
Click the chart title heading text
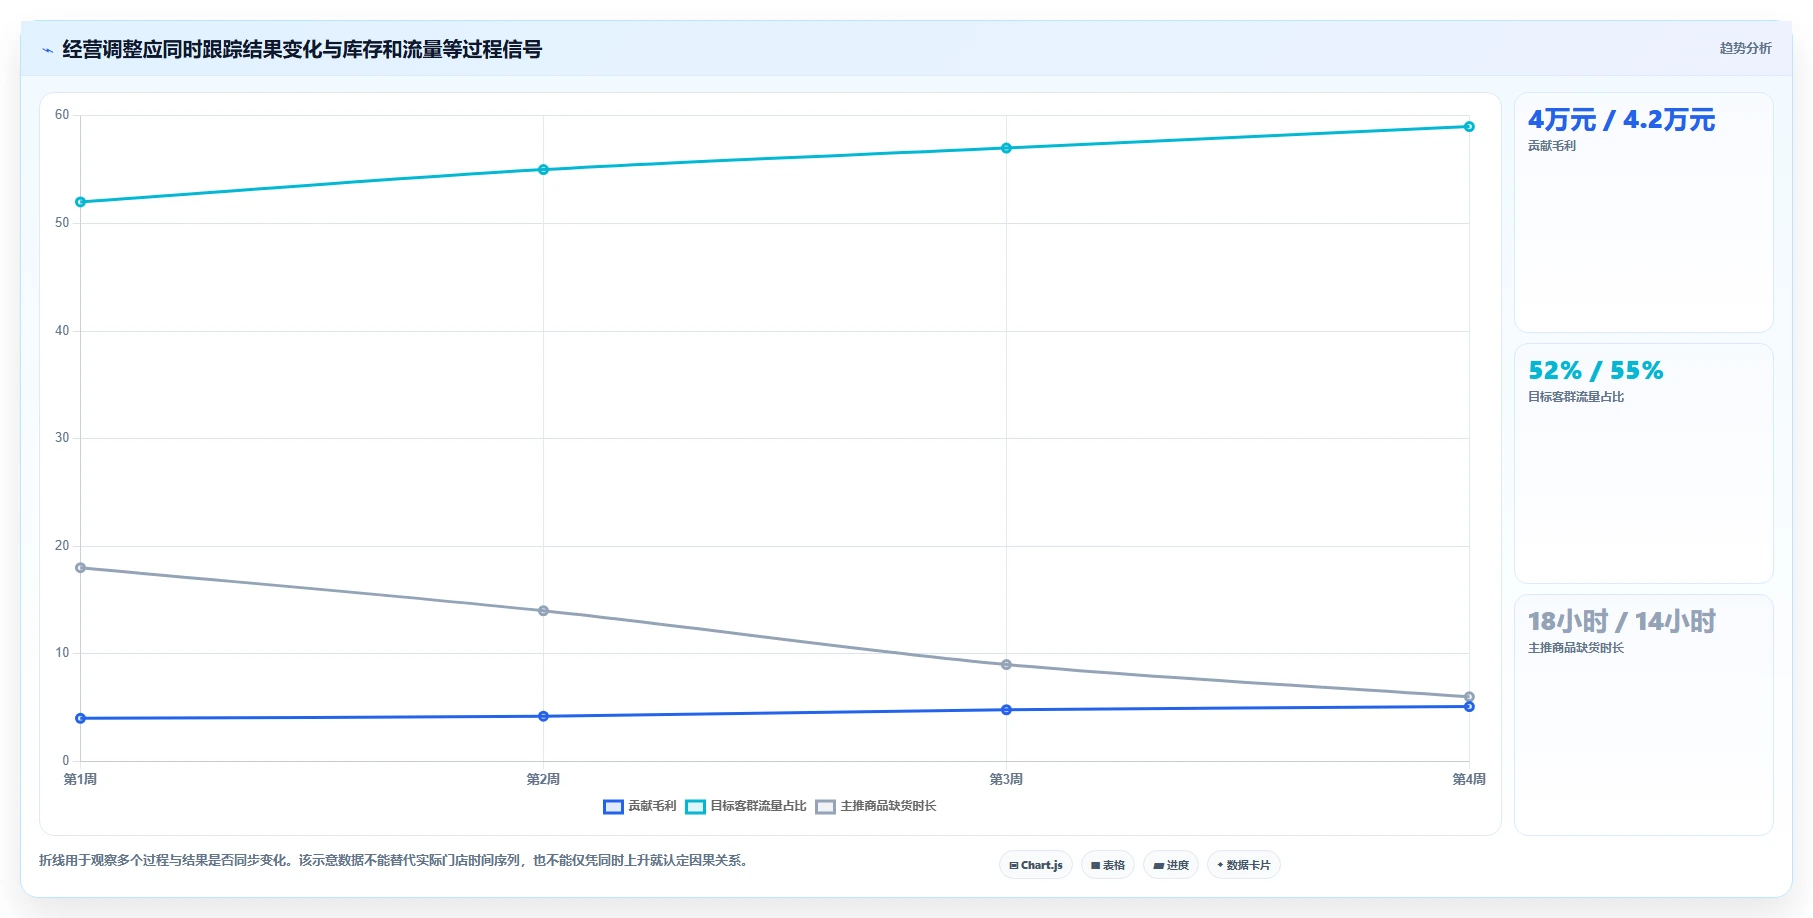302,50
